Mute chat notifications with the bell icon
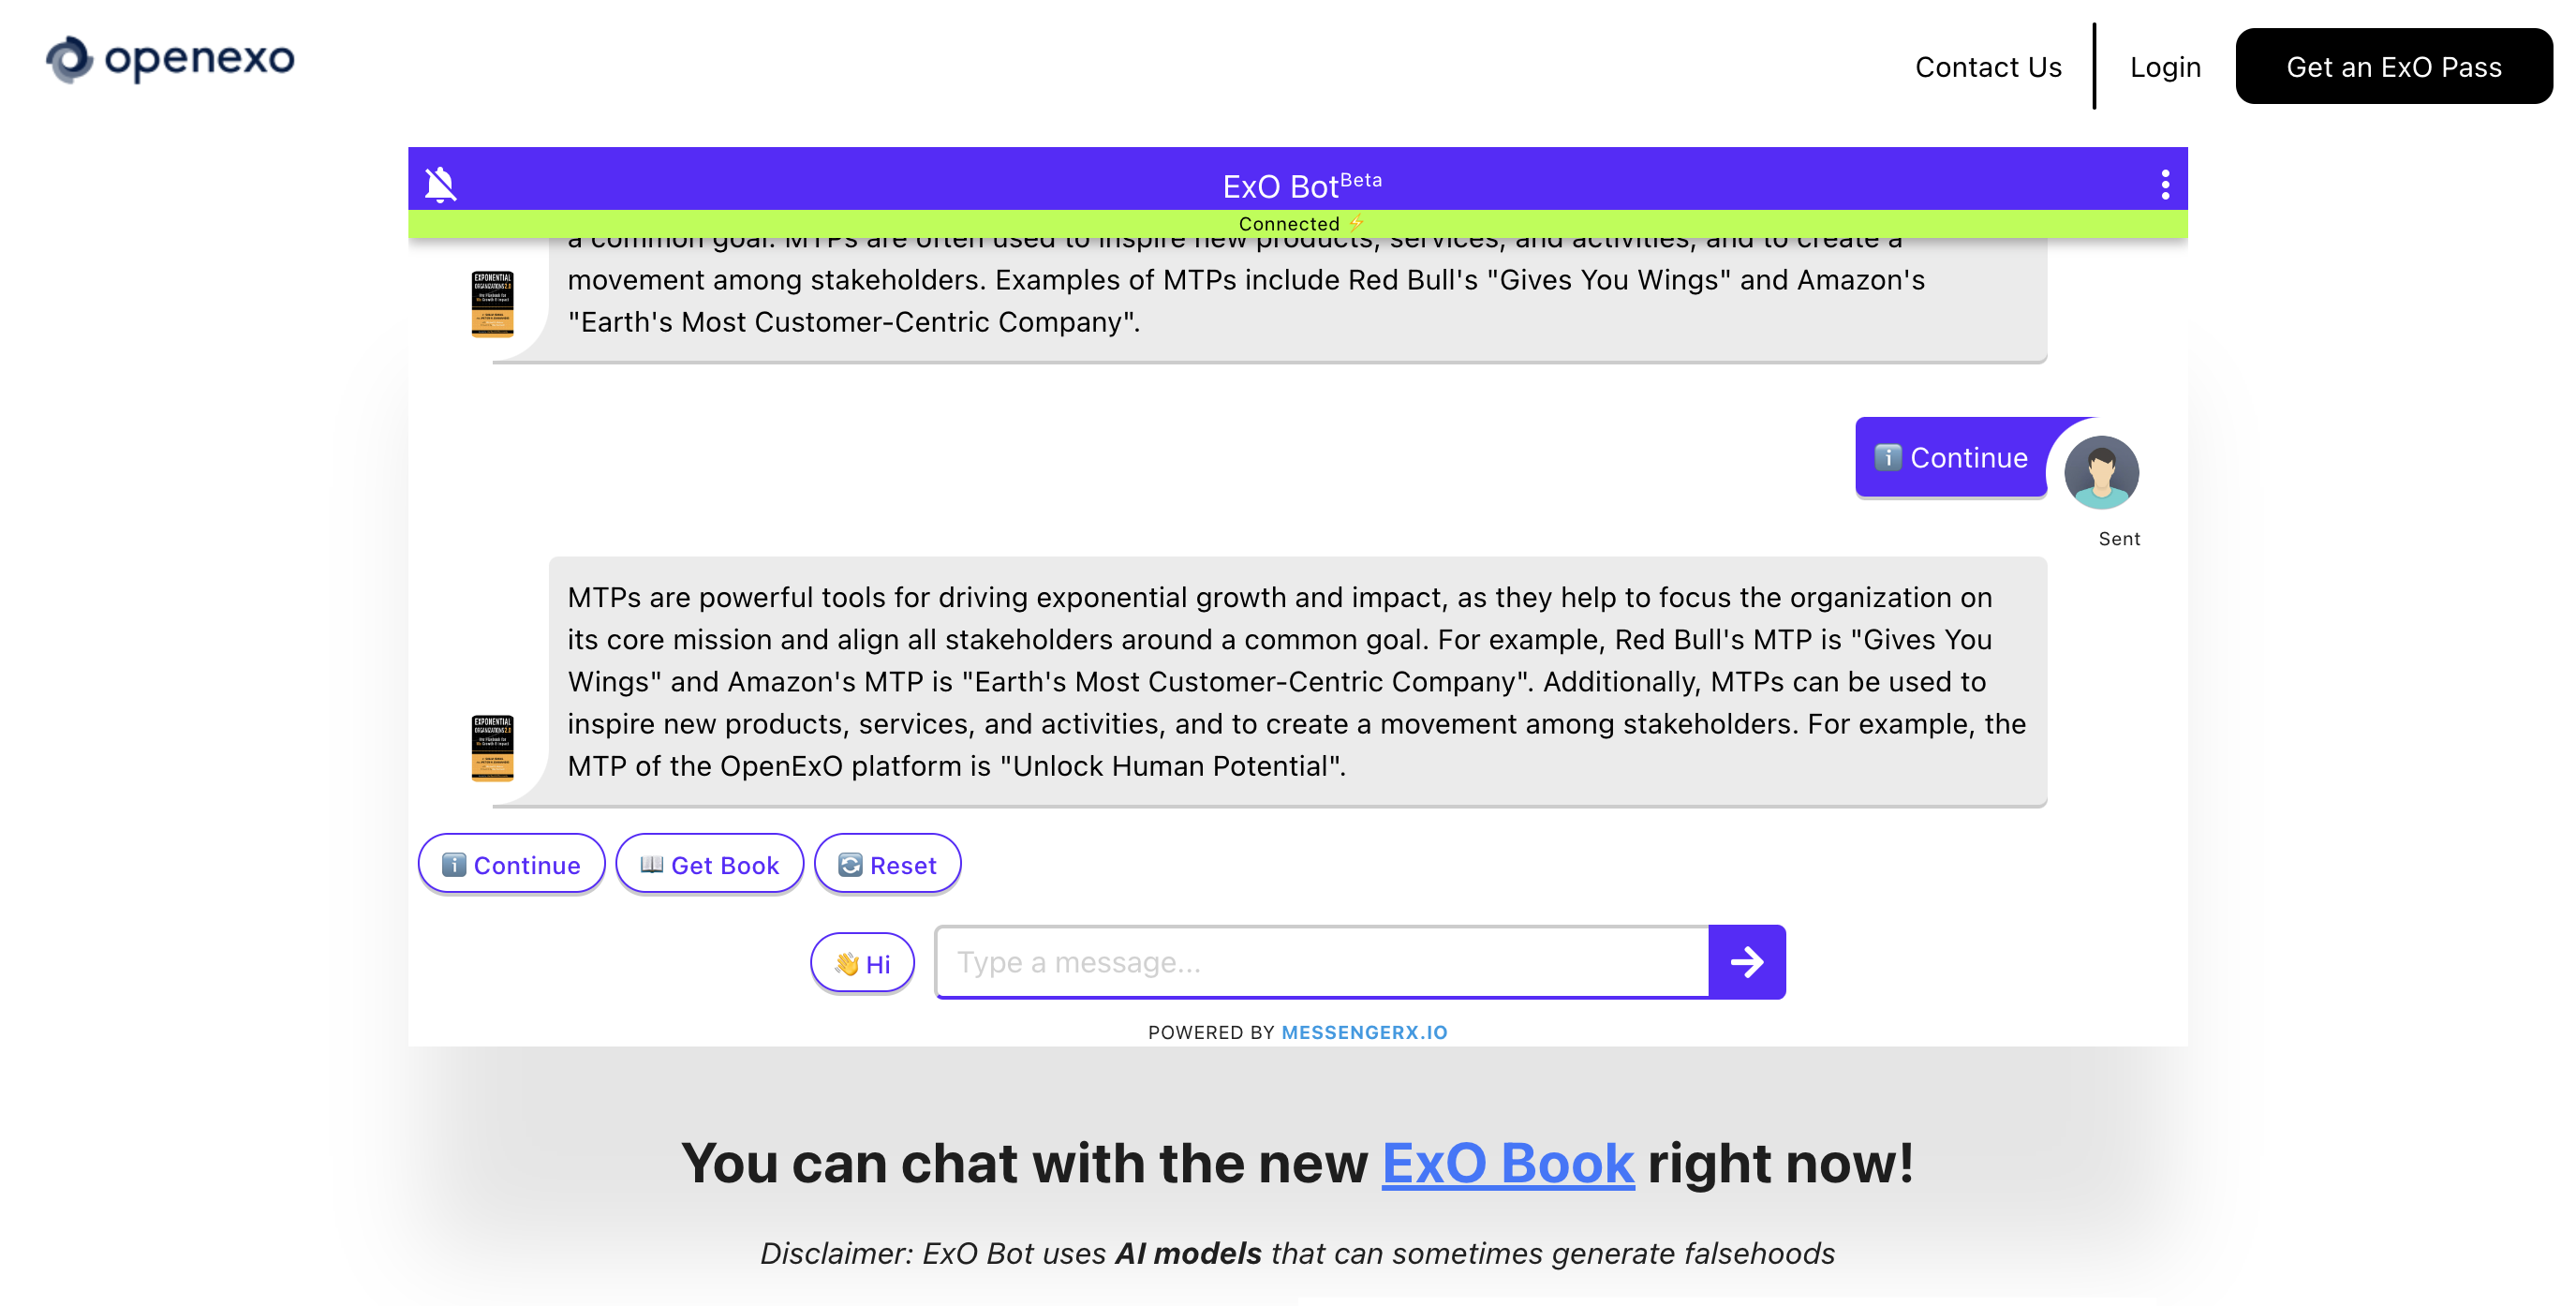Screen dimensions: 2576x1306 tap(441, 183)
